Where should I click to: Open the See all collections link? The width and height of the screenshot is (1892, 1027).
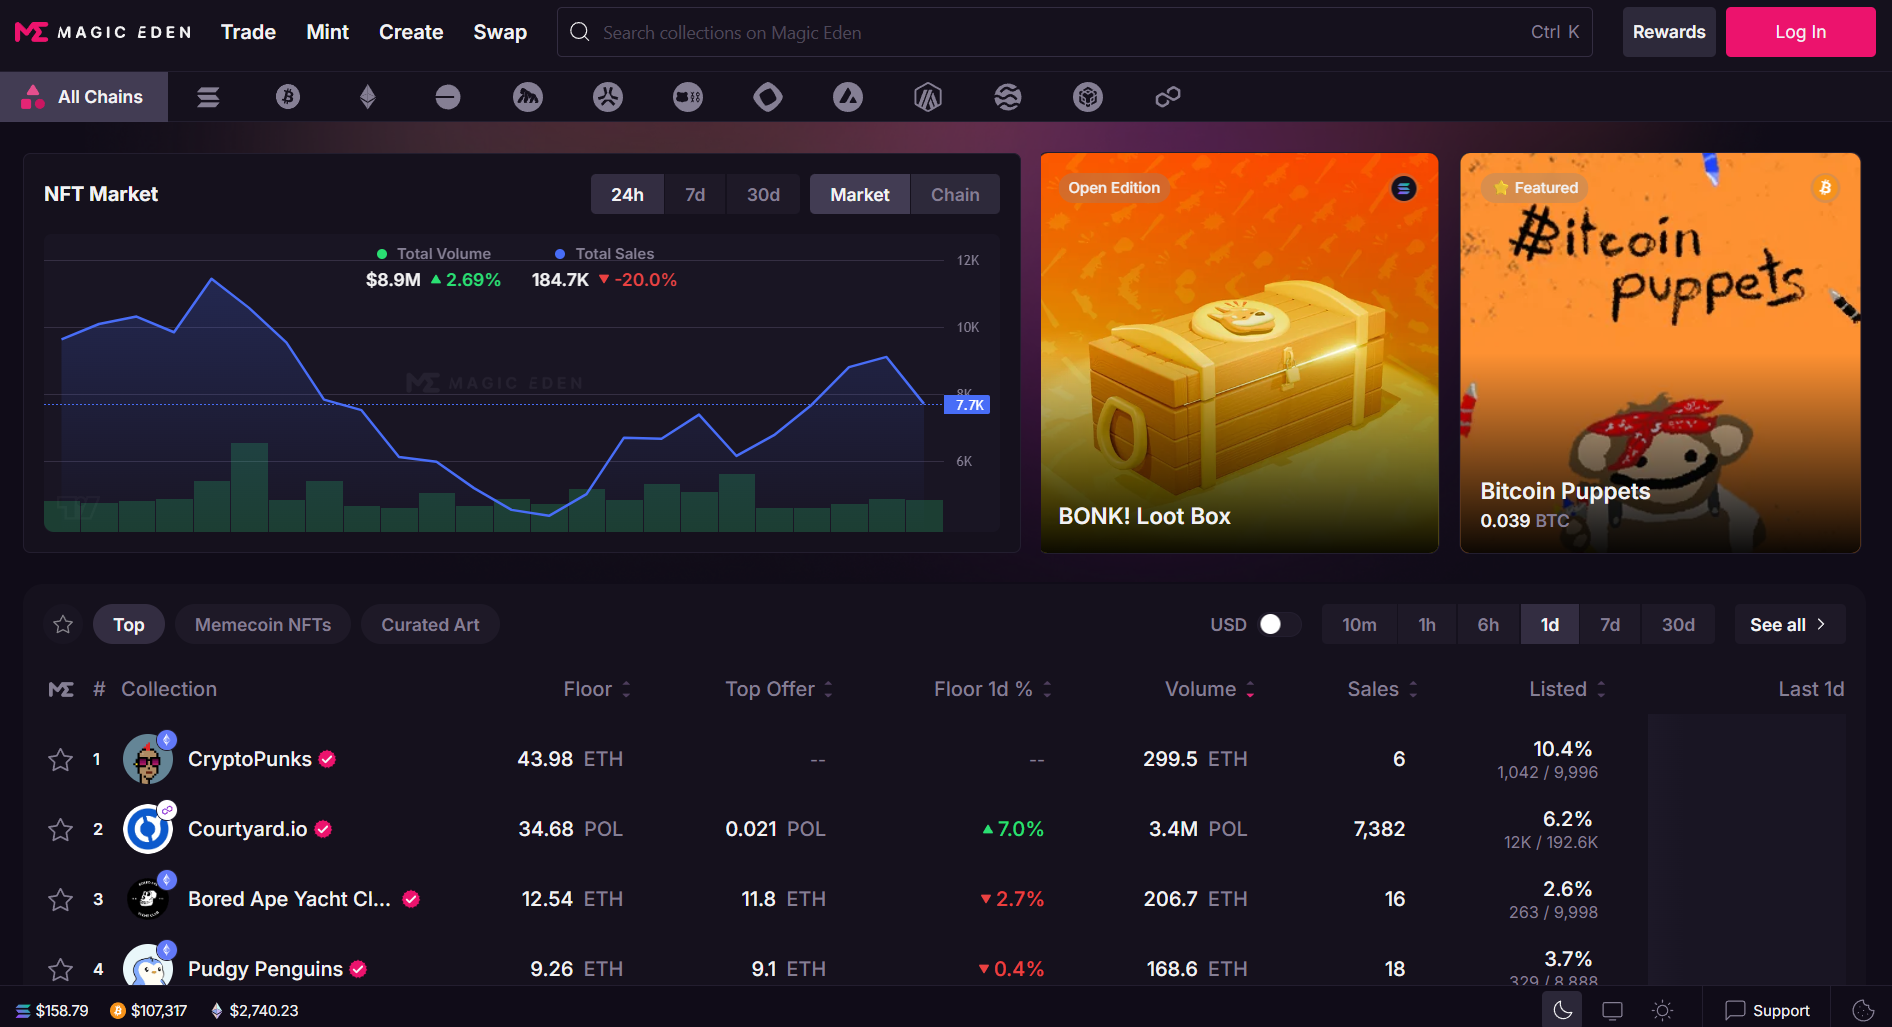(x=1788, y=624)
